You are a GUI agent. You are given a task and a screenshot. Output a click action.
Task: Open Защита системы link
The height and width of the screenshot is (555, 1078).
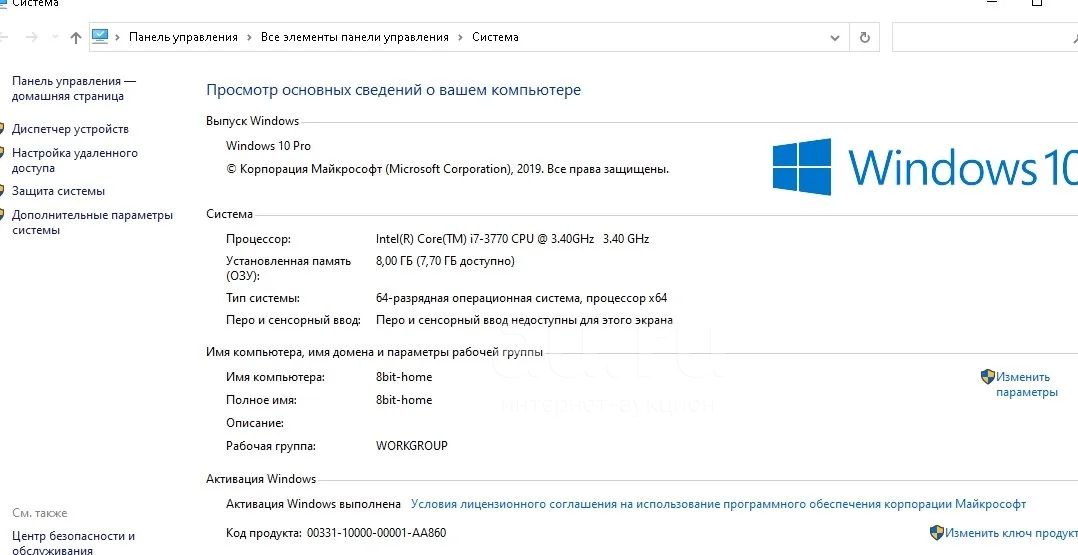[x=58, y=191]
